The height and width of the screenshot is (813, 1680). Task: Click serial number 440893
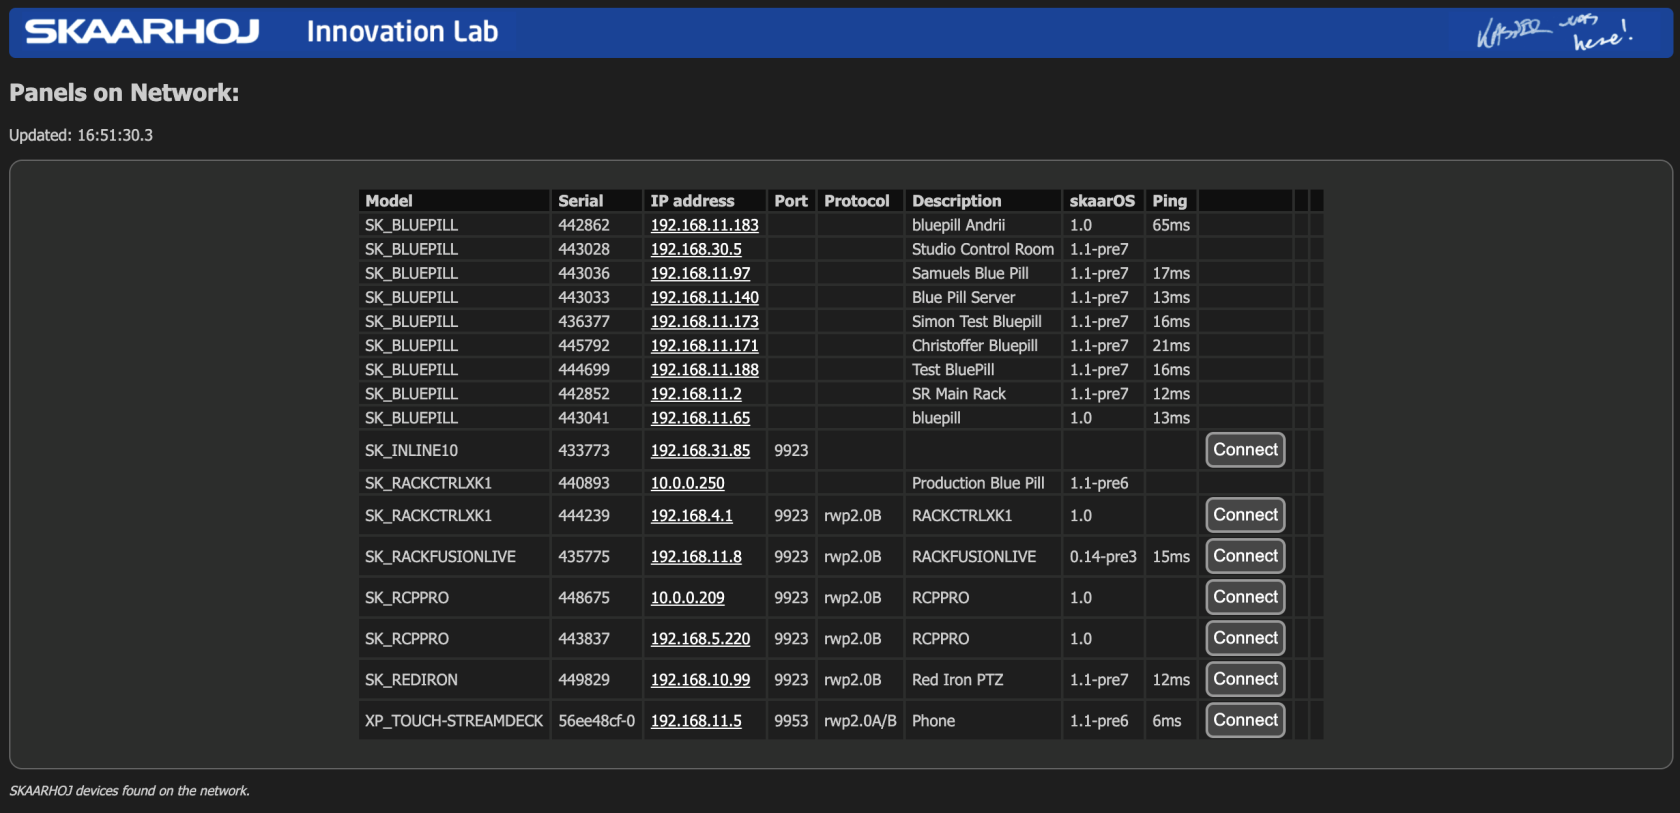[x=583, y=483]
